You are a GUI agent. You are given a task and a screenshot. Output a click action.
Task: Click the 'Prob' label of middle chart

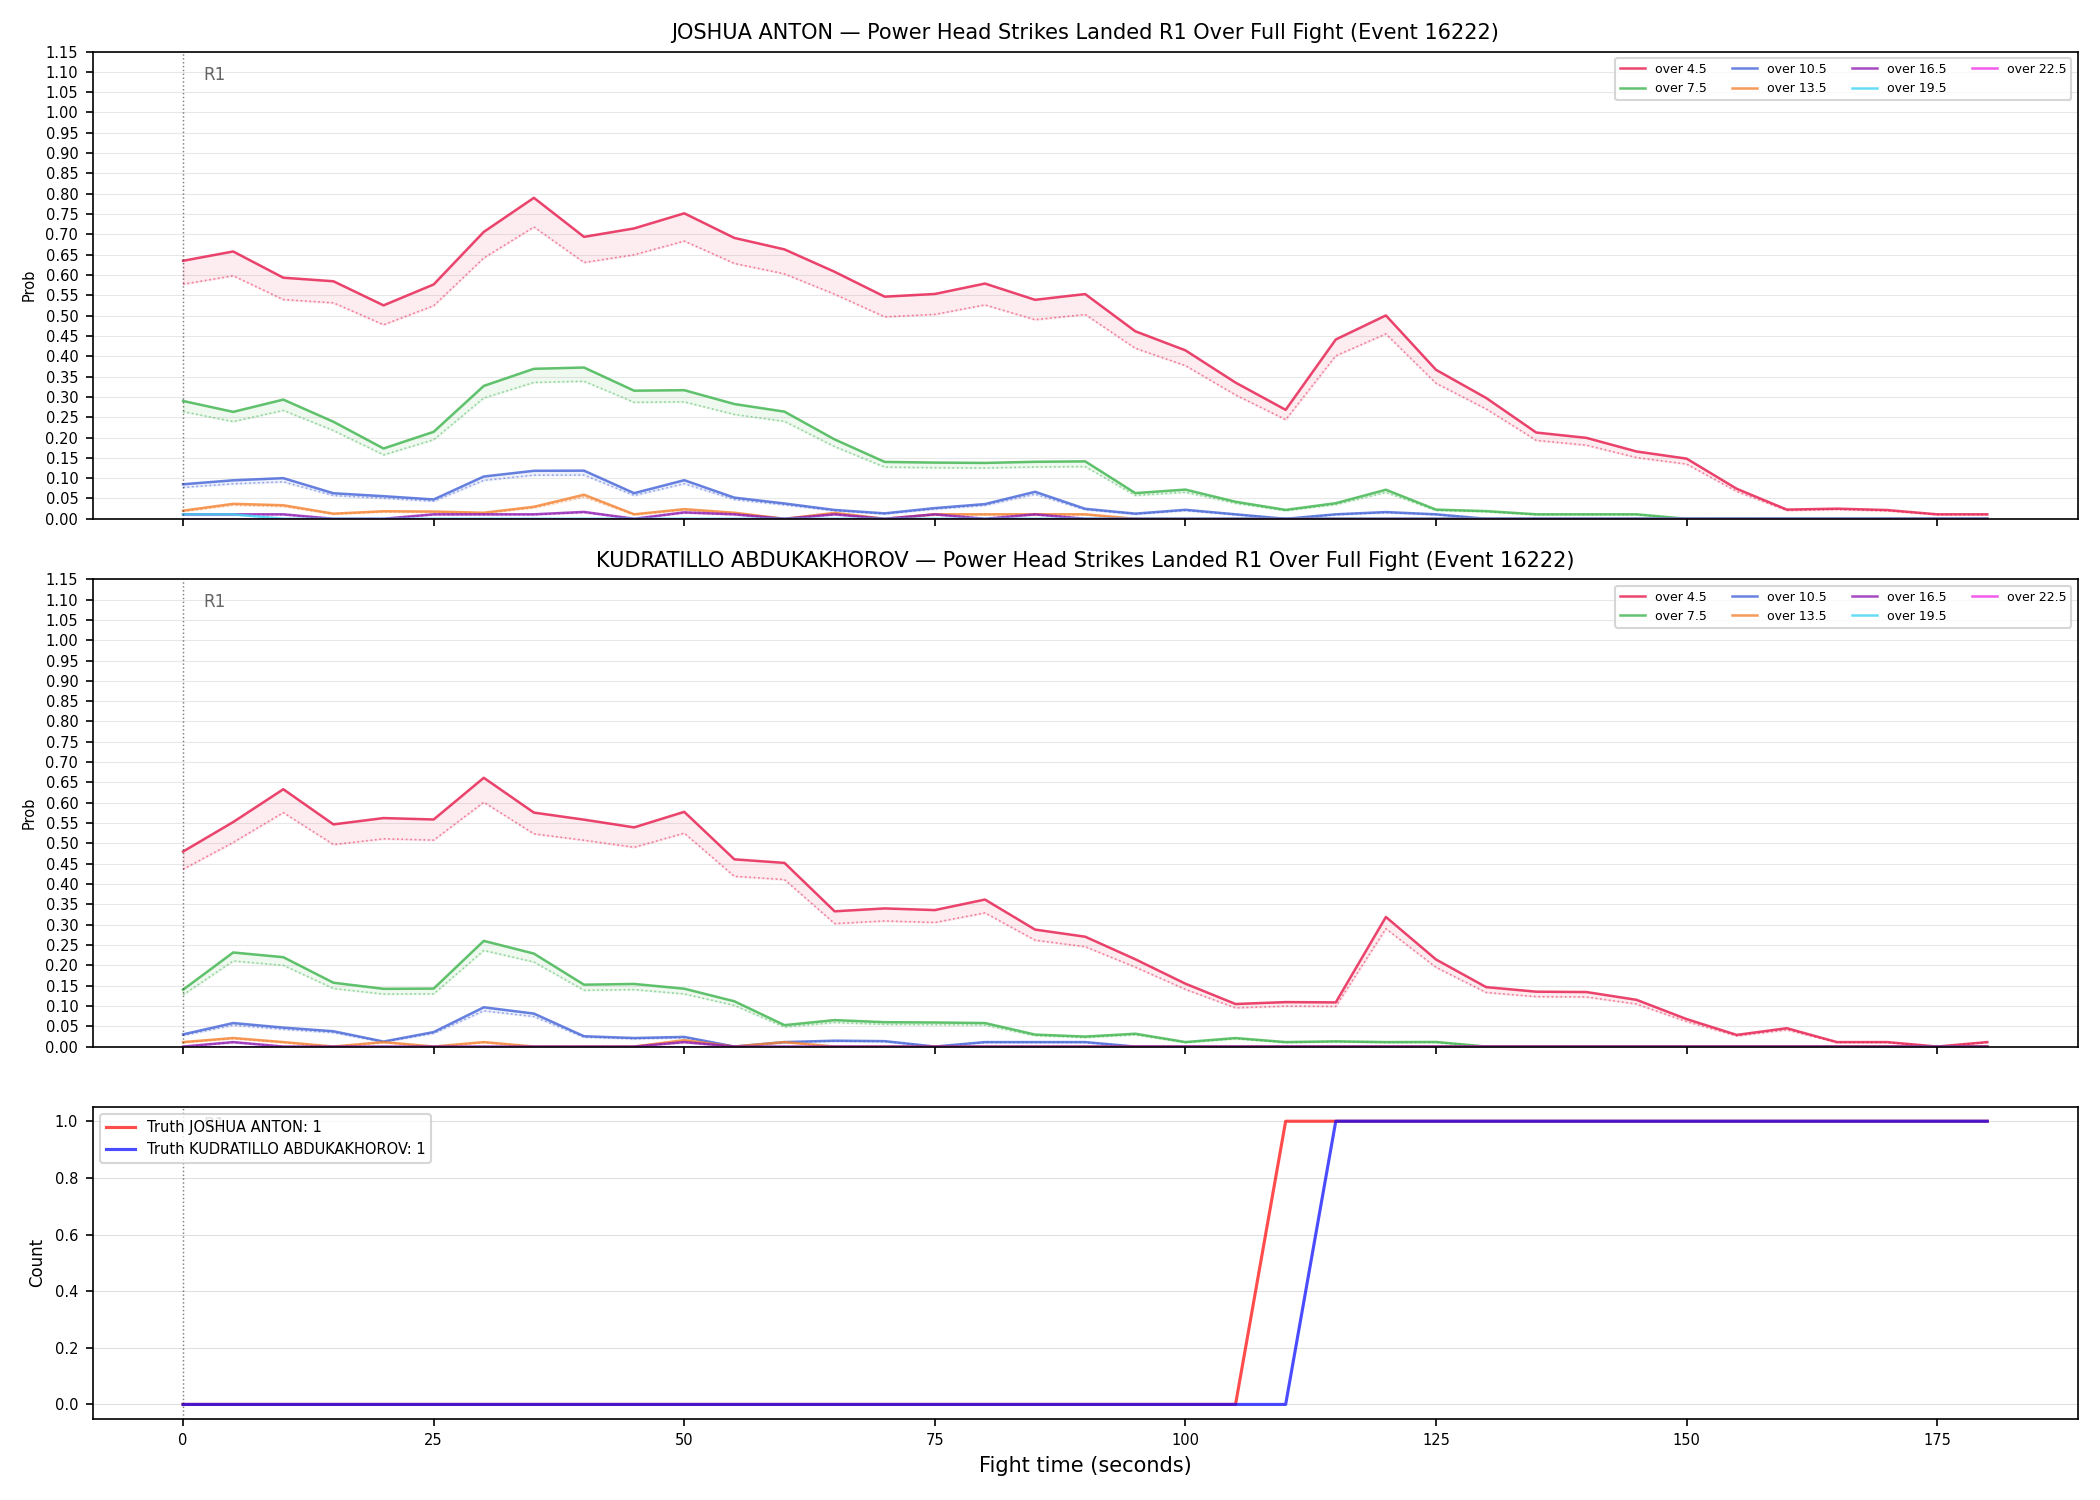pos(29,814)
